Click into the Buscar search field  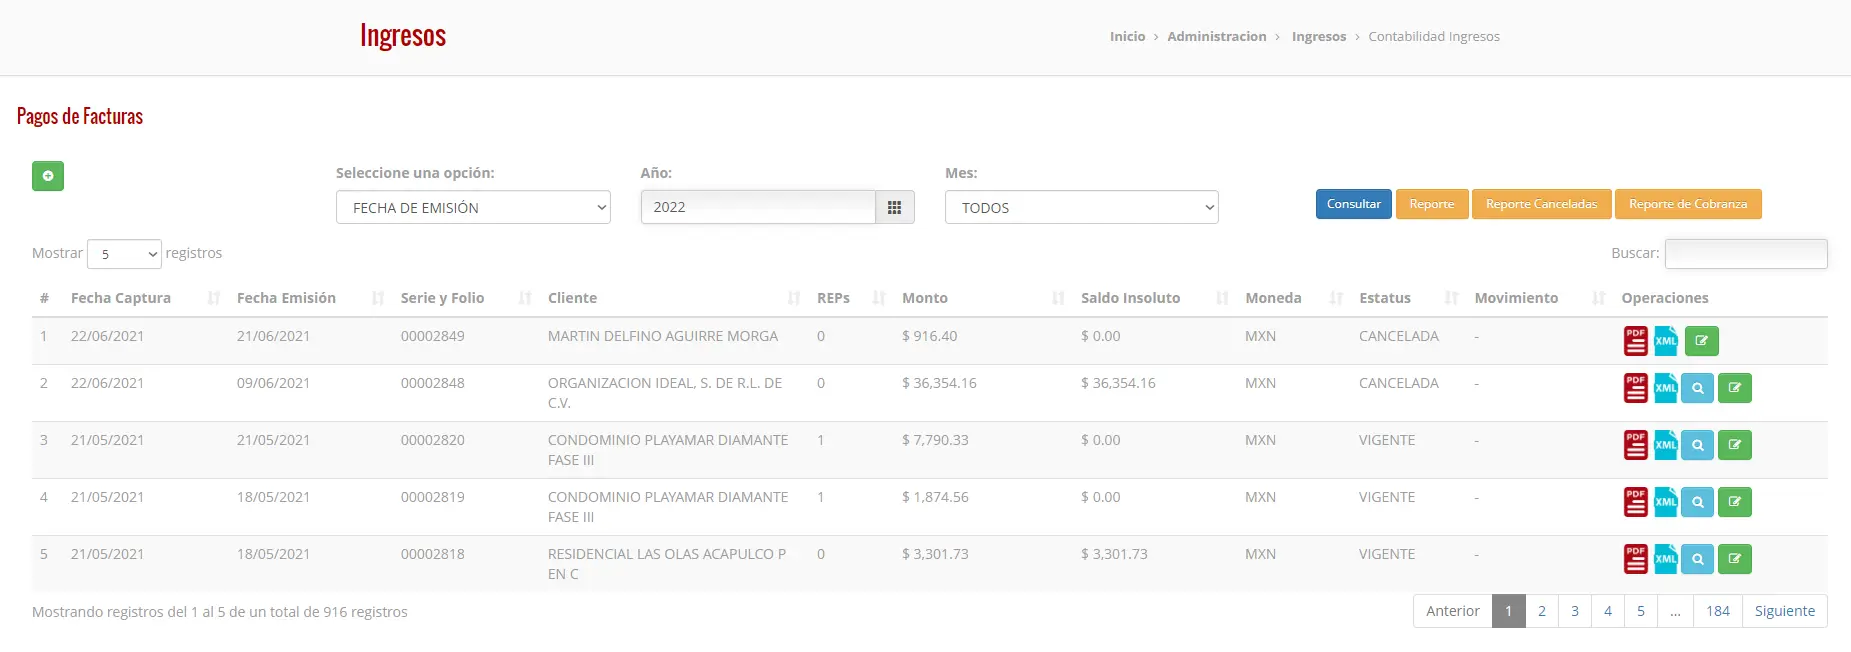(x=1746, y=254)
